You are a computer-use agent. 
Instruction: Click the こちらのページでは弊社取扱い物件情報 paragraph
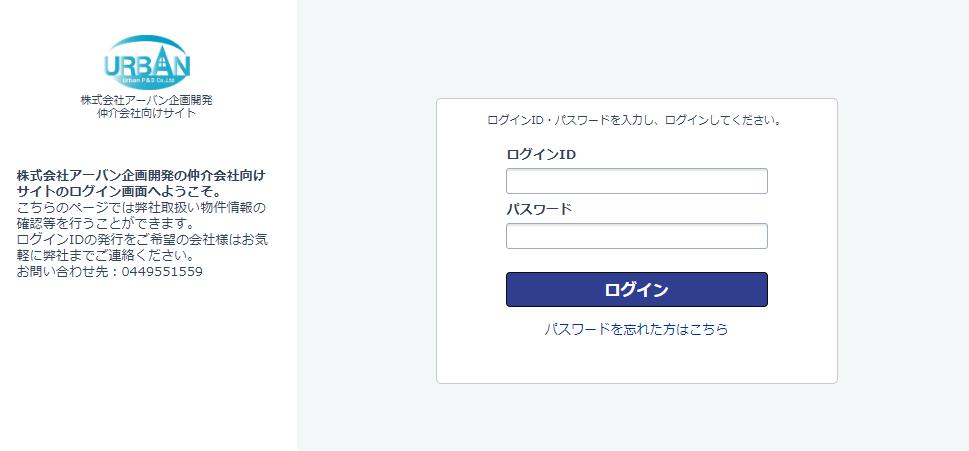click(141, 207)
